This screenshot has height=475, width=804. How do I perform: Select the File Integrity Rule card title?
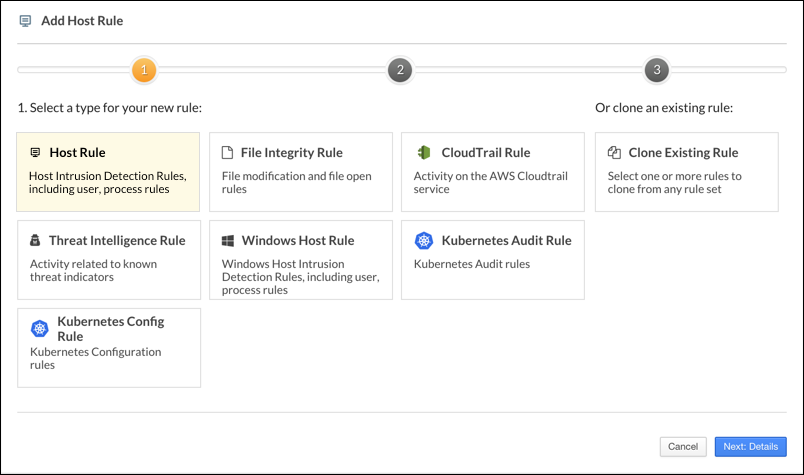[291, 153]
